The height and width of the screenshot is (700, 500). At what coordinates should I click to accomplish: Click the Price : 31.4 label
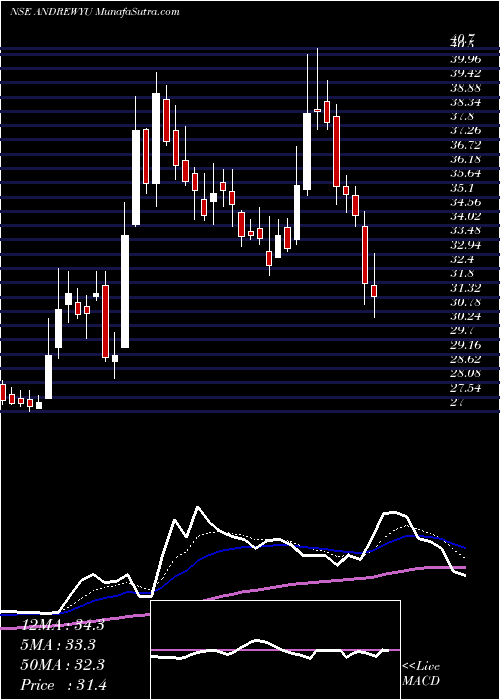tap(63, 684)
